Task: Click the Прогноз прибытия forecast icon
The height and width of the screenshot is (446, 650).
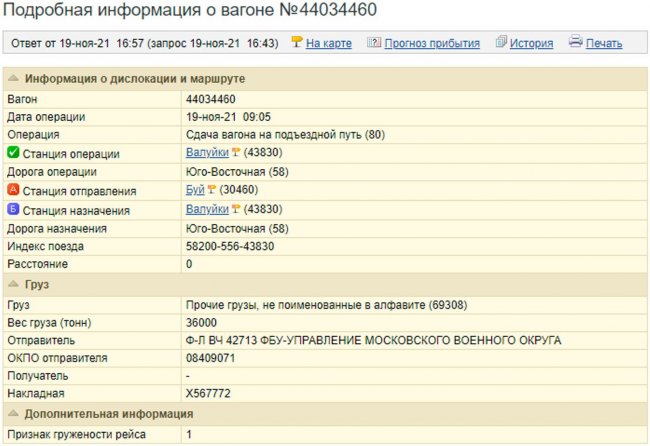Action: 374,43
